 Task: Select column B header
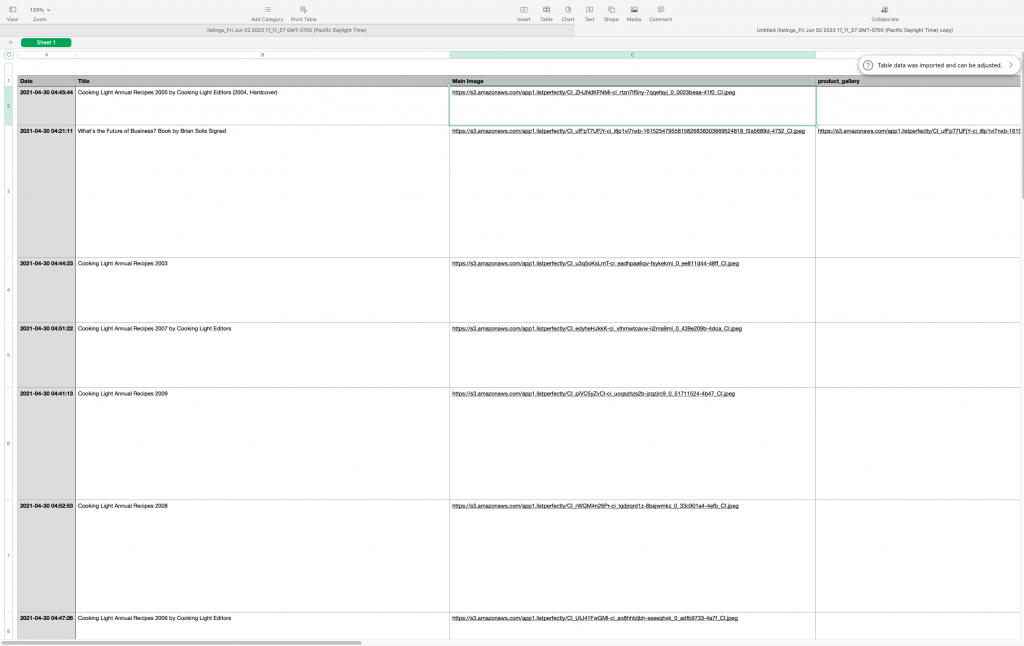263,55
